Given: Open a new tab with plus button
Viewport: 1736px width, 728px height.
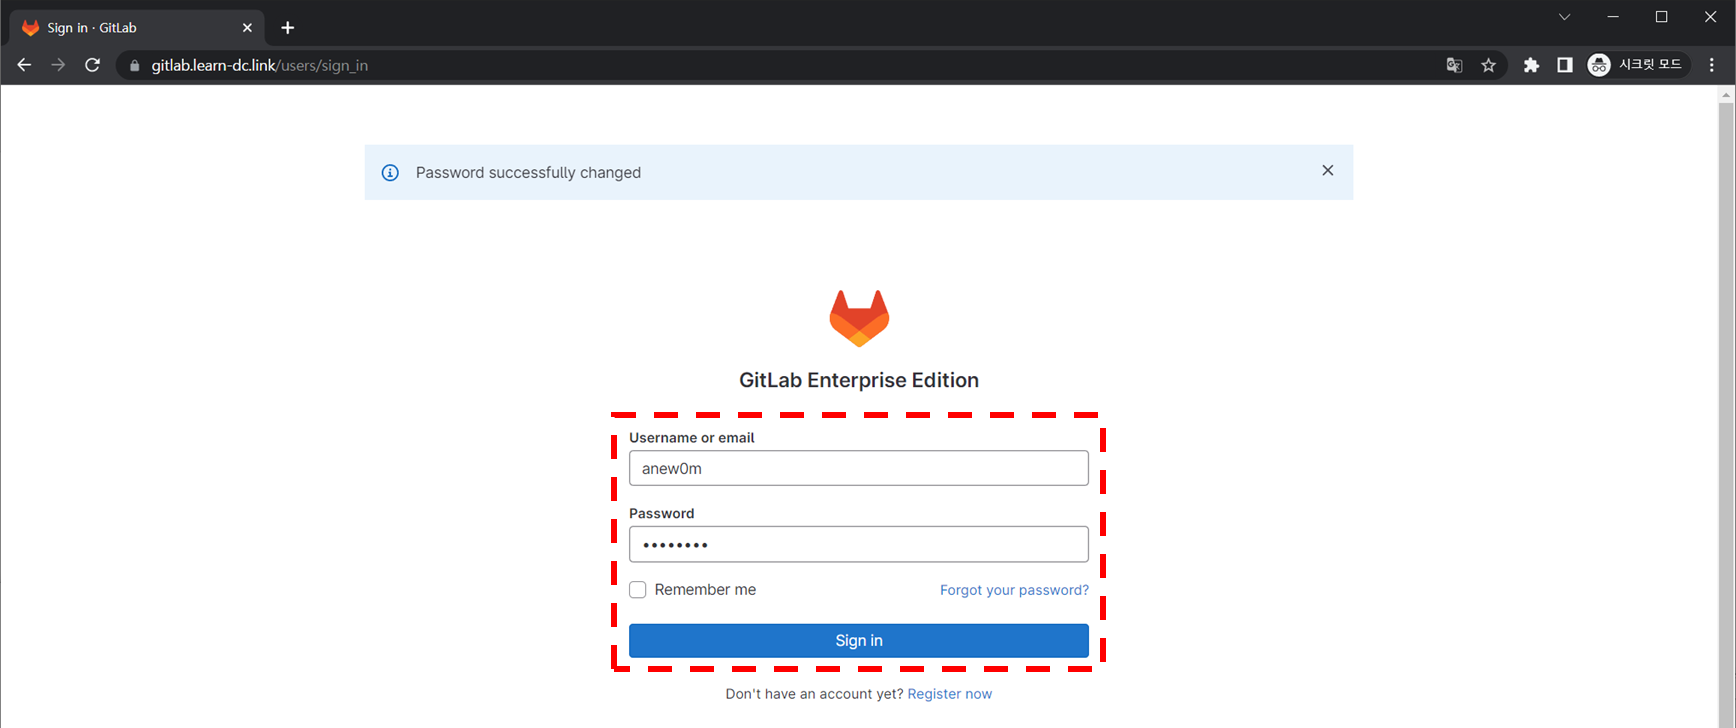Looking at the screenshot, I should 288,28.
